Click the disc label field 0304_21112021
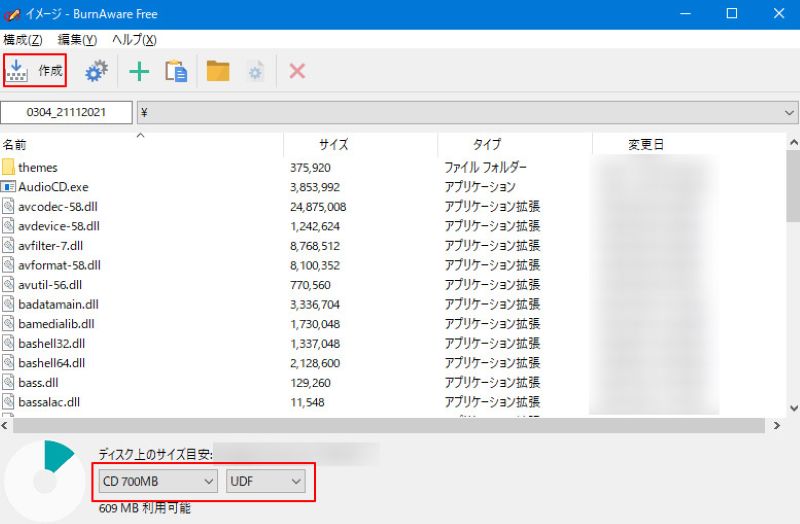 pos(66,112)
